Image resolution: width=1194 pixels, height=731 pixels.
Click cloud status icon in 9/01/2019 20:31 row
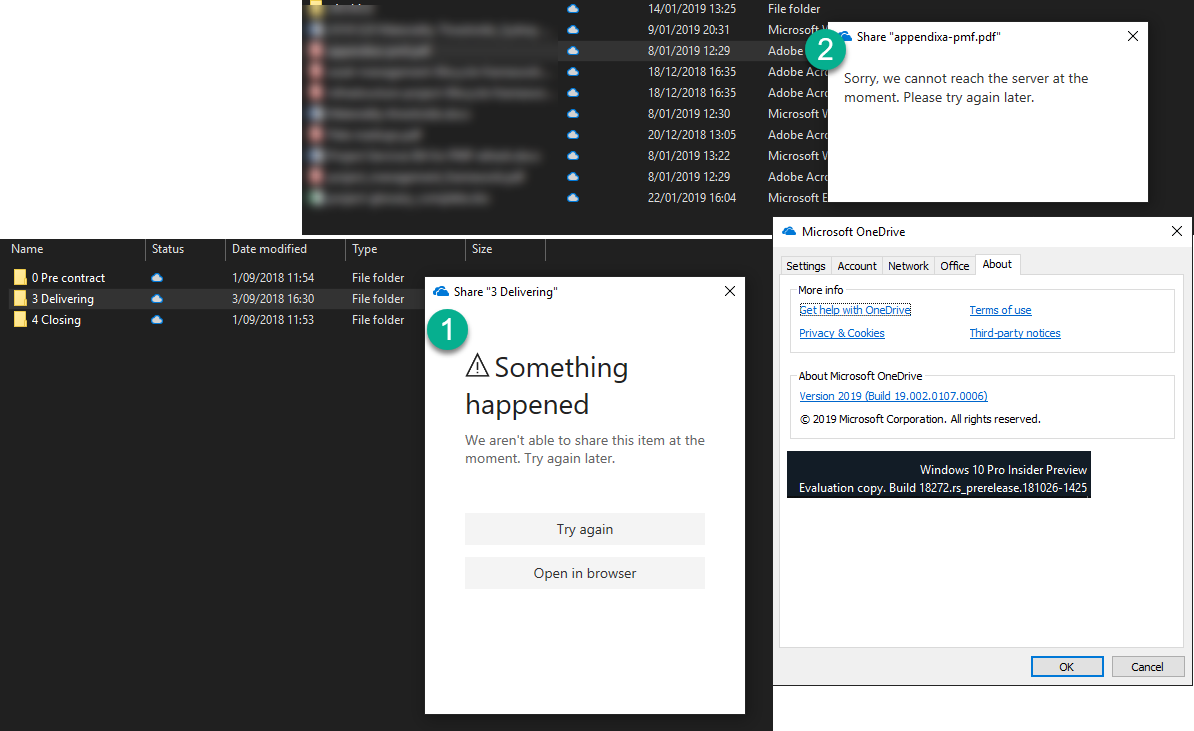573,30
